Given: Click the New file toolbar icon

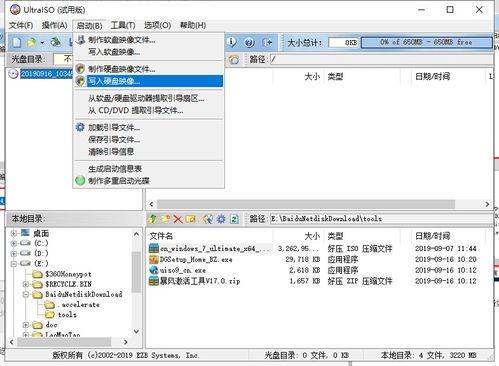Looking at the screenshot, I should point(17,42).
